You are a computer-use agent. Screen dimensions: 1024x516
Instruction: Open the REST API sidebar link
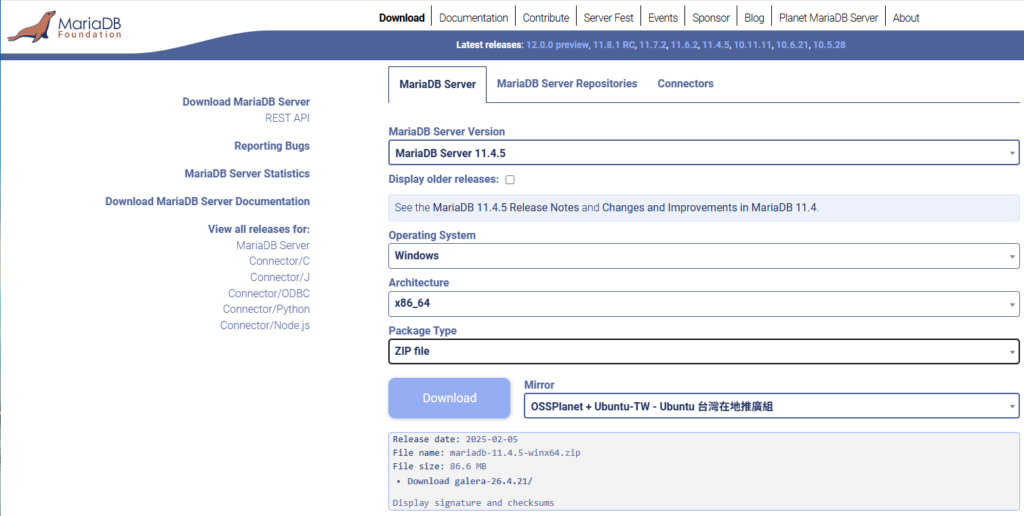click(x=287, y=118)
